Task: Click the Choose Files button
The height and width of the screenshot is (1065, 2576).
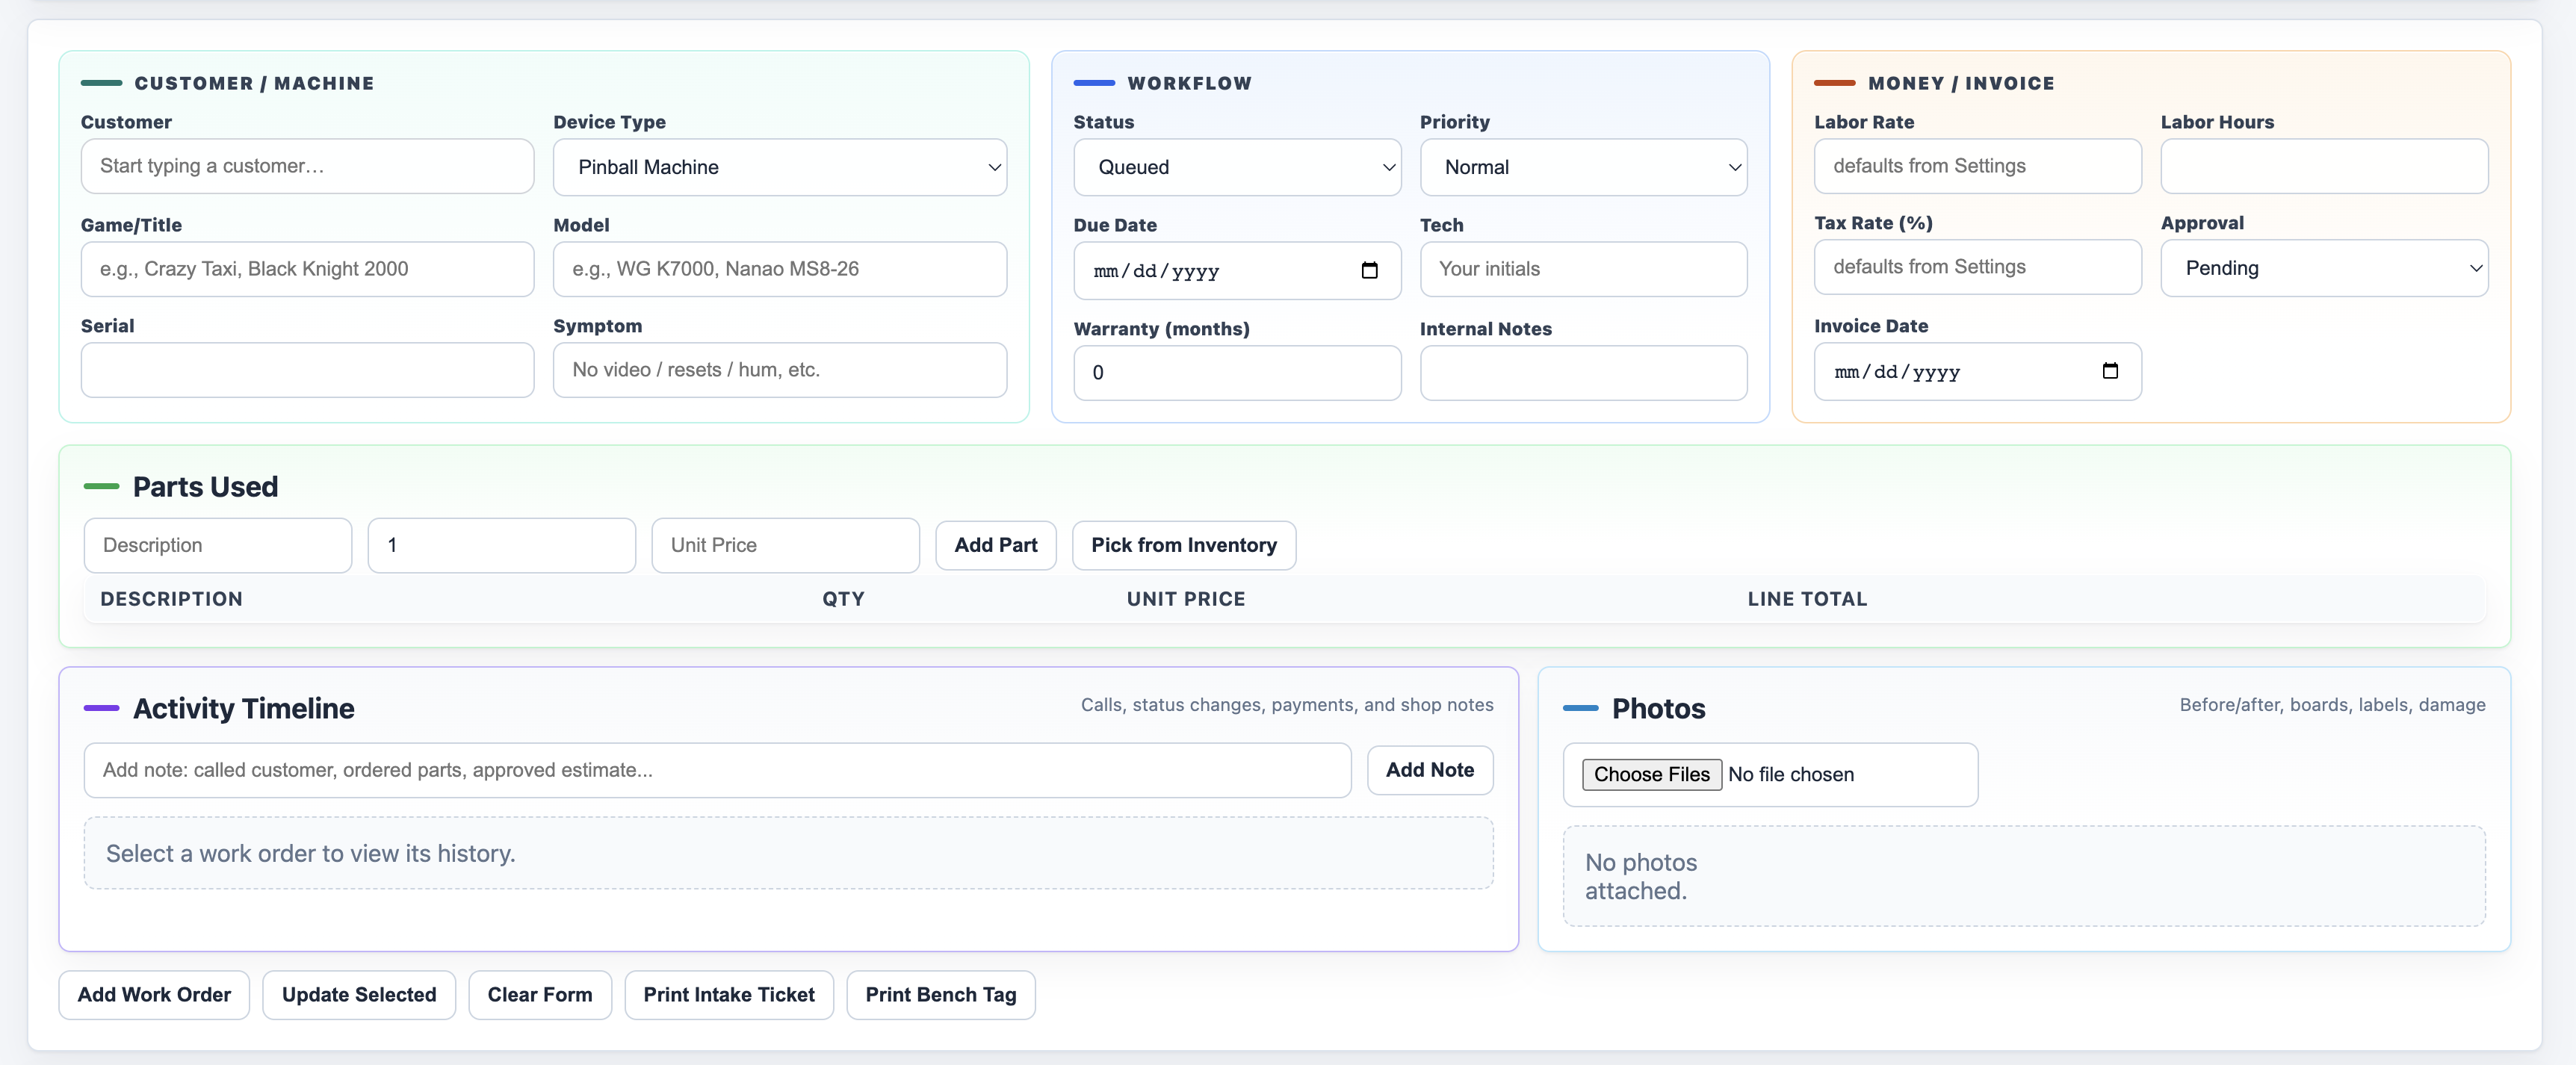Action: coord(1651,774)
